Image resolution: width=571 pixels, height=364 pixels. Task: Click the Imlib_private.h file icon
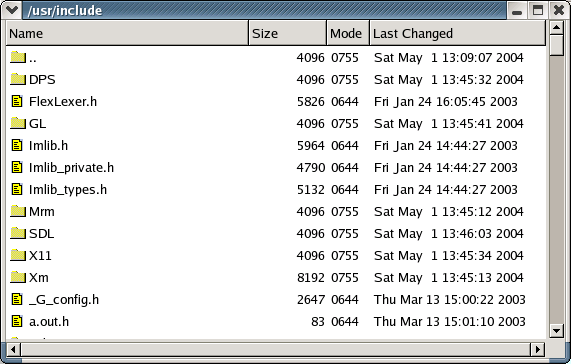point(17,167)
